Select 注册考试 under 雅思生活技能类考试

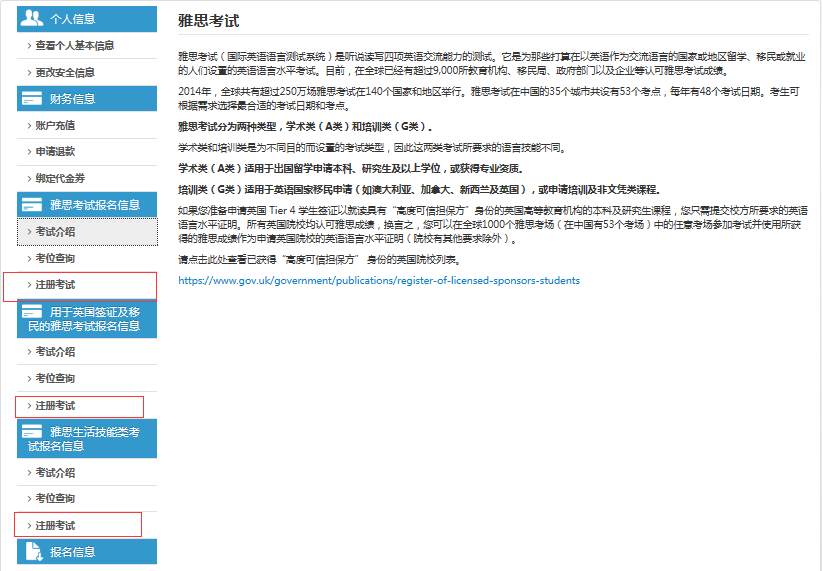tap(87, 525)
